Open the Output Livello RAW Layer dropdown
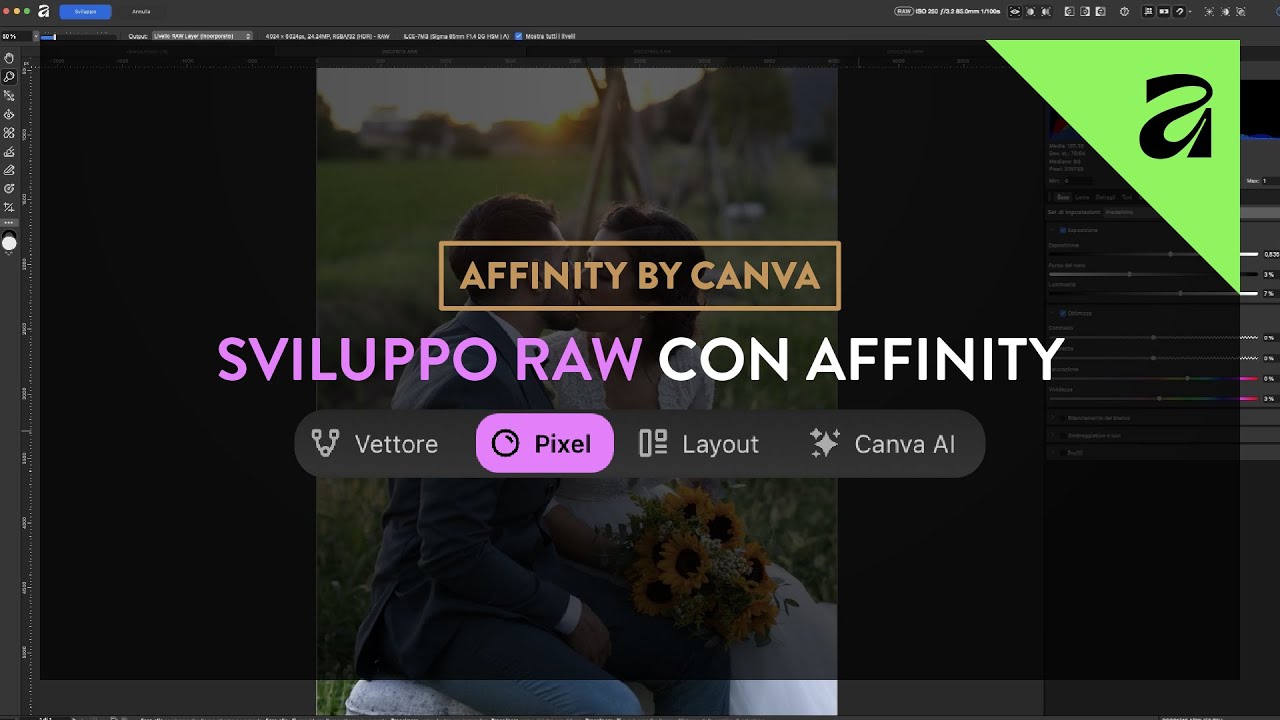This screenshot has height=720, width=1280. (x=202, y=36)
